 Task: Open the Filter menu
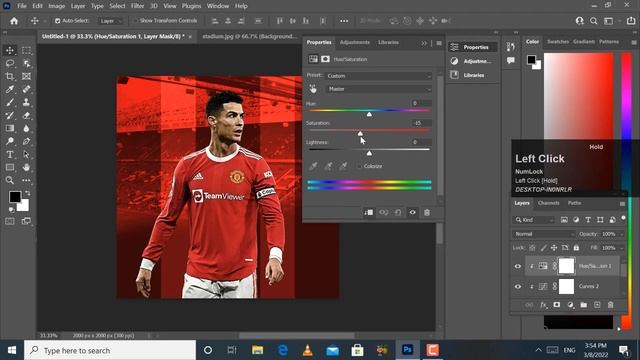pos(138,6)
